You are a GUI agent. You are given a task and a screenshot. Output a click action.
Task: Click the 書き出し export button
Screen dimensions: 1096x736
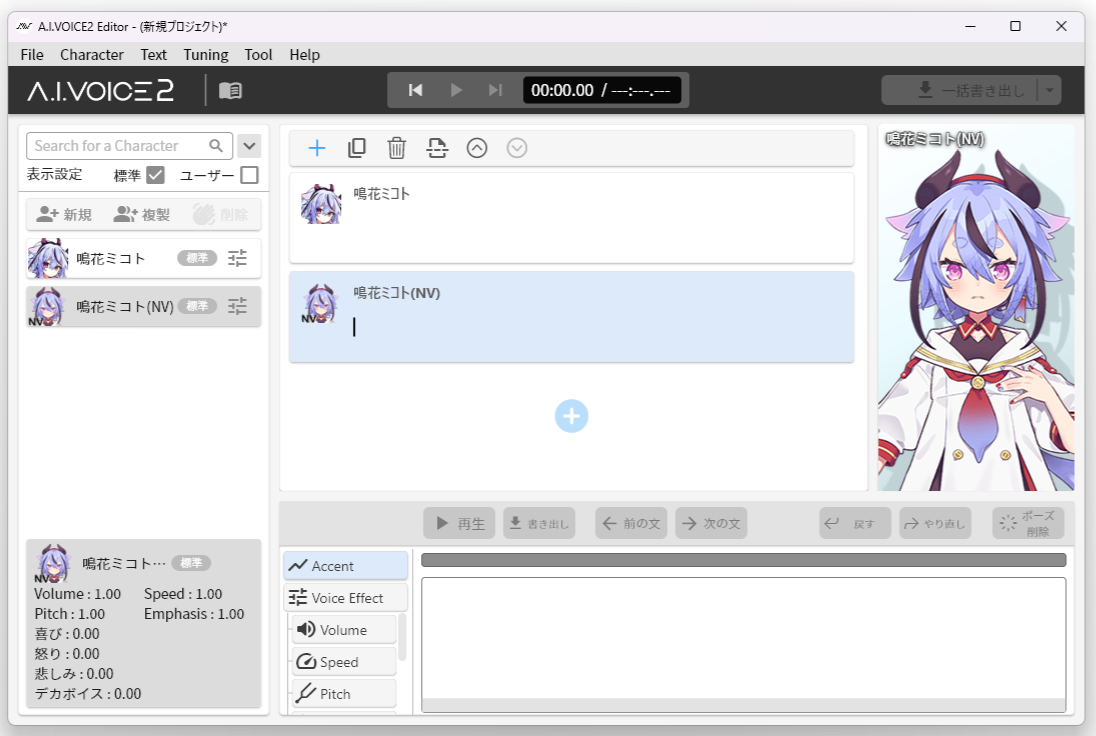pyautogui.click(x=539, y=523)
